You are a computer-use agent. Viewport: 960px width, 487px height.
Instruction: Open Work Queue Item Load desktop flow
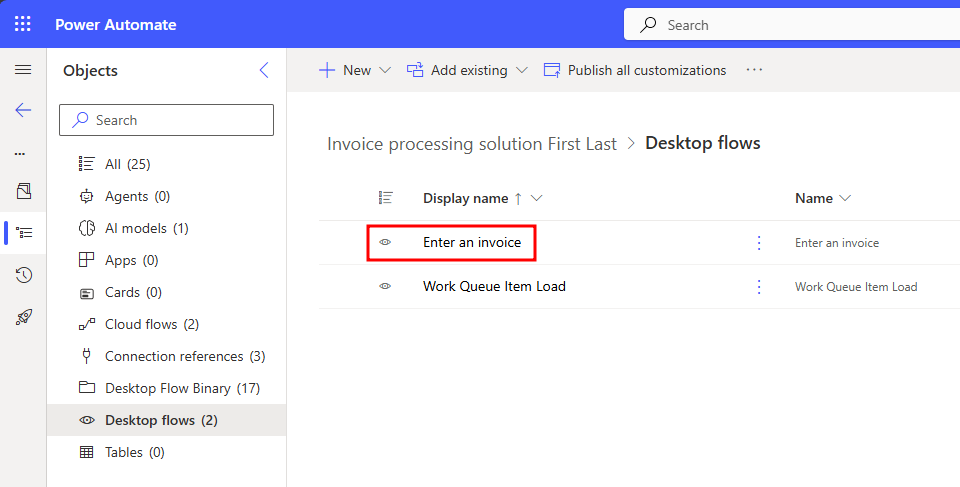tap(494, 287)
